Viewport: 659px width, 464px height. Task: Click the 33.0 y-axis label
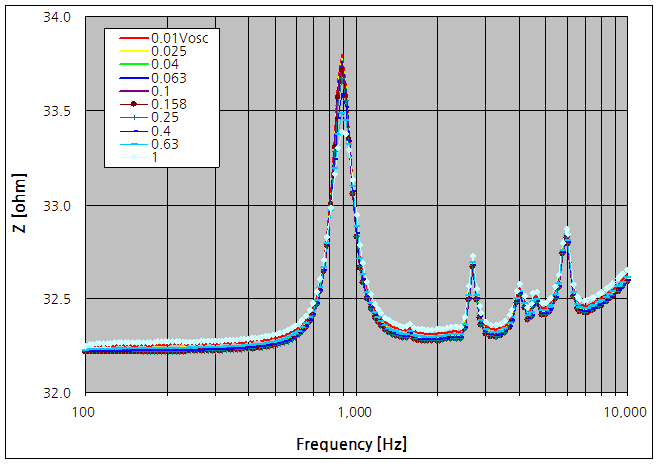57,206
